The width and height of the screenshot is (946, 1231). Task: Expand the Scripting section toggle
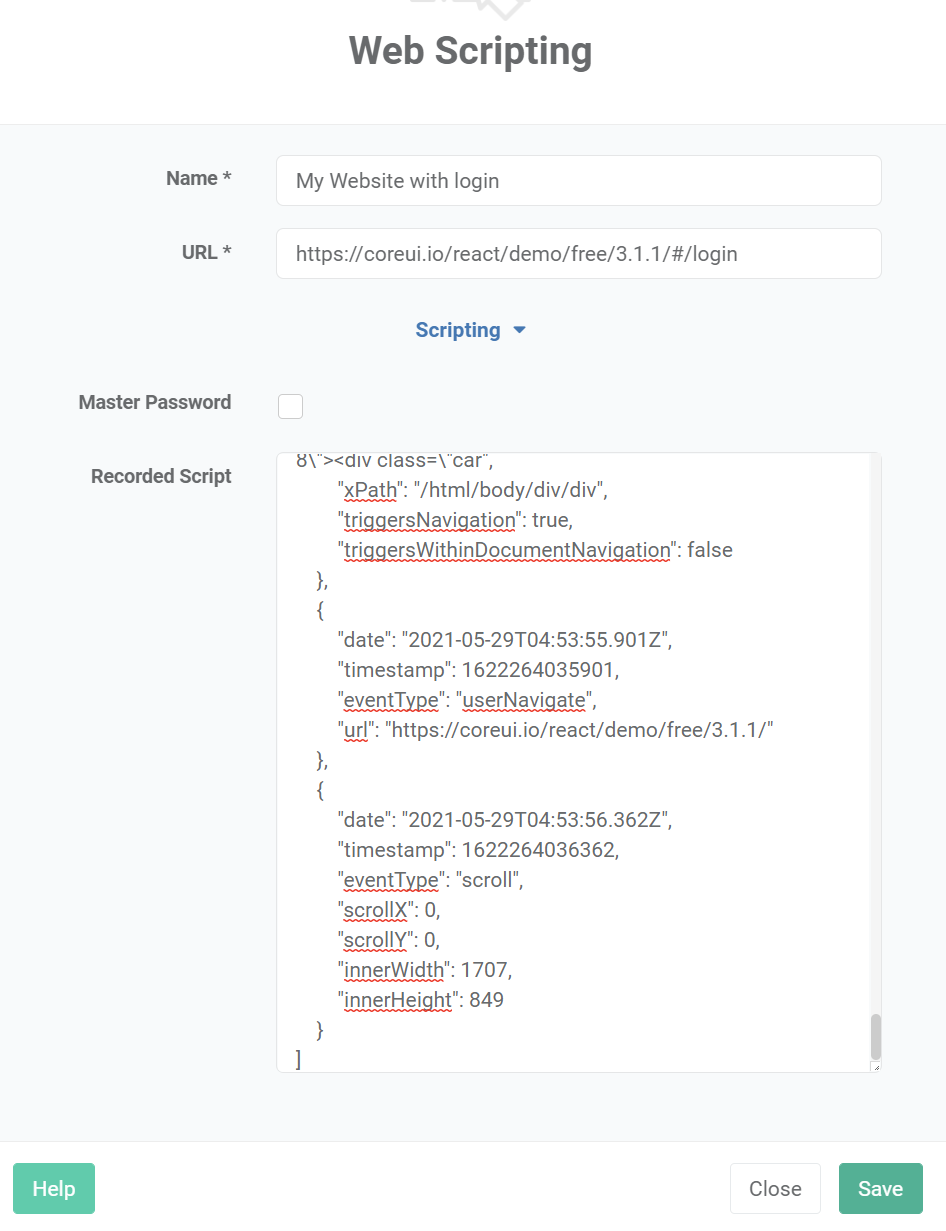coord(470,330)
